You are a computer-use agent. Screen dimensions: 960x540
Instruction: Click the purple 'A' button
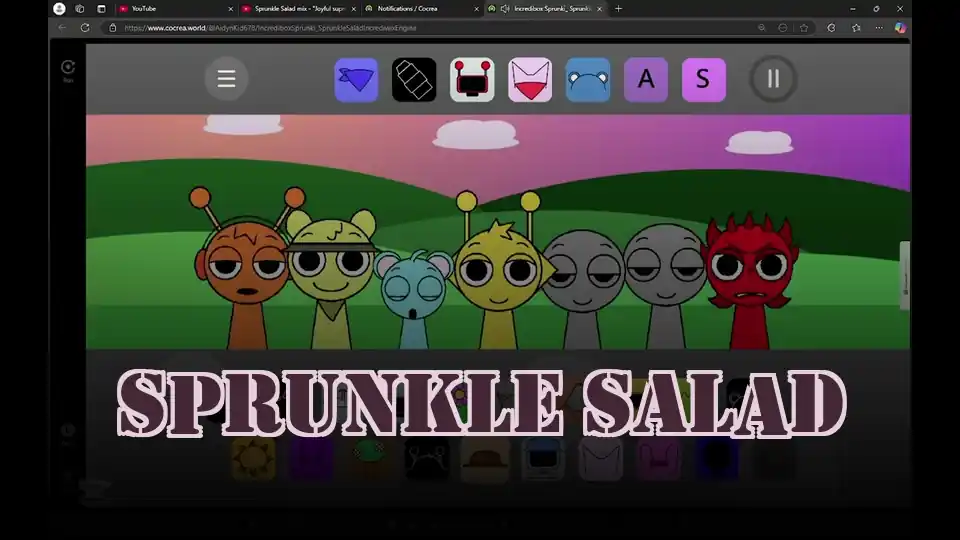(x=646, y=80)
